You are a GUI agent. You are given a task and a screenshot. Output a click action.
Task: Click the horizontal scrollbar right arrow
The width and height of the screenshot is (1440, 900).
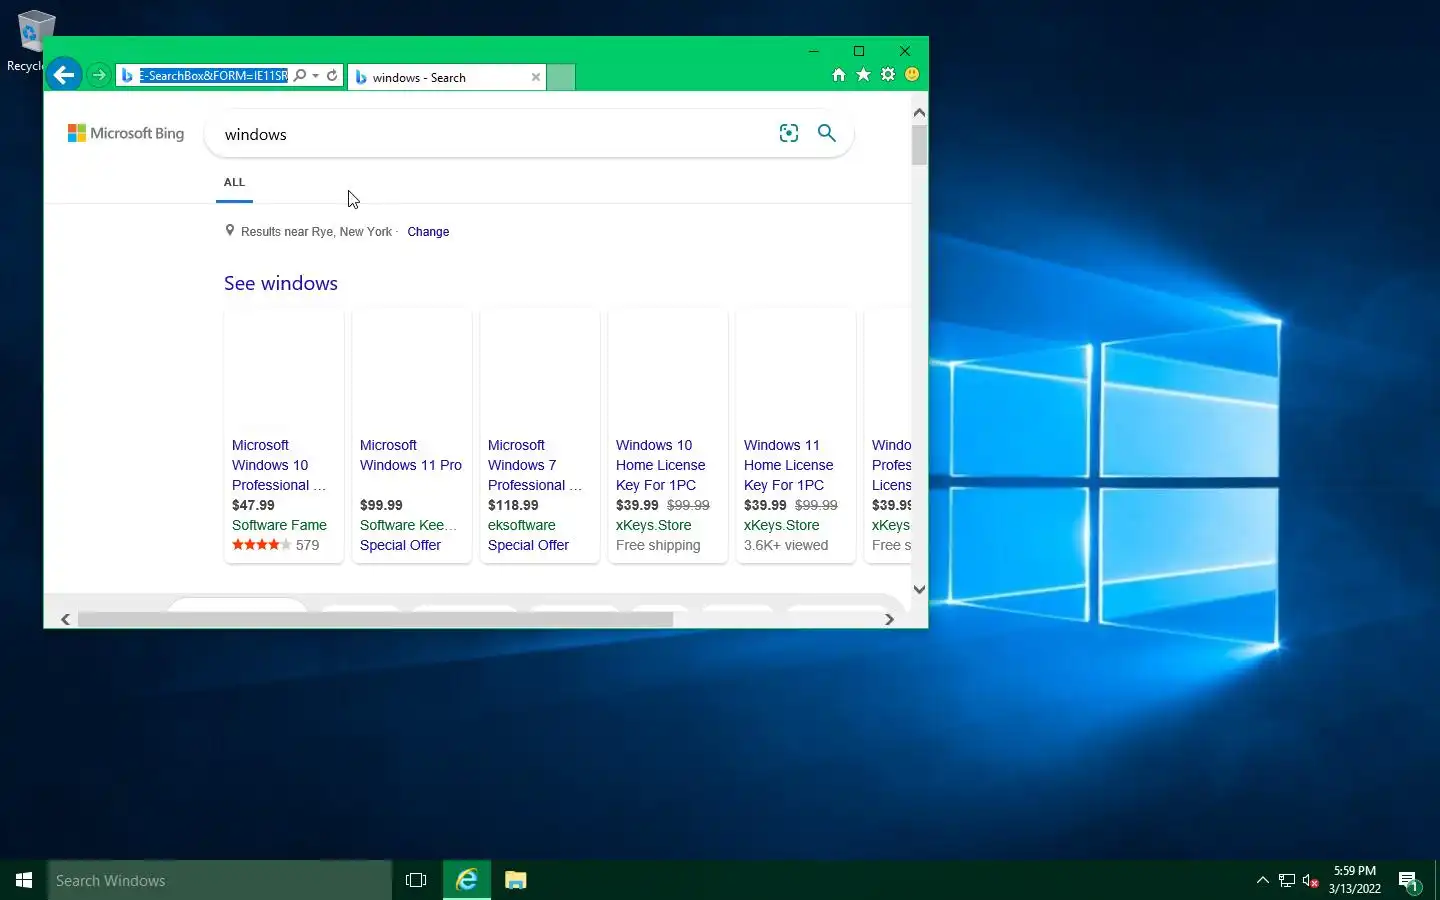pos(889,620)
